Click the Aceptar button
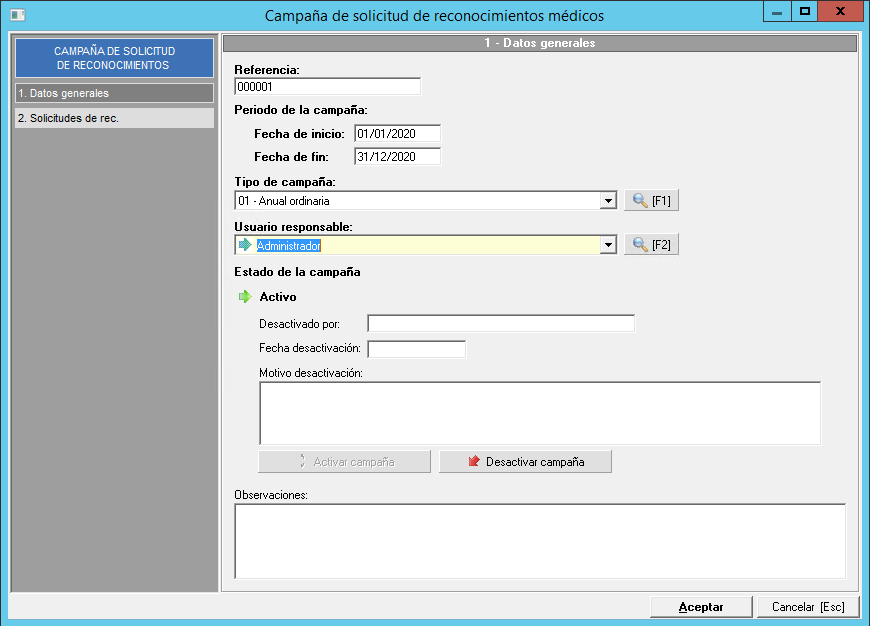Image resolution: width=871 pixels, height=626 pixels. tap(700, 607)
